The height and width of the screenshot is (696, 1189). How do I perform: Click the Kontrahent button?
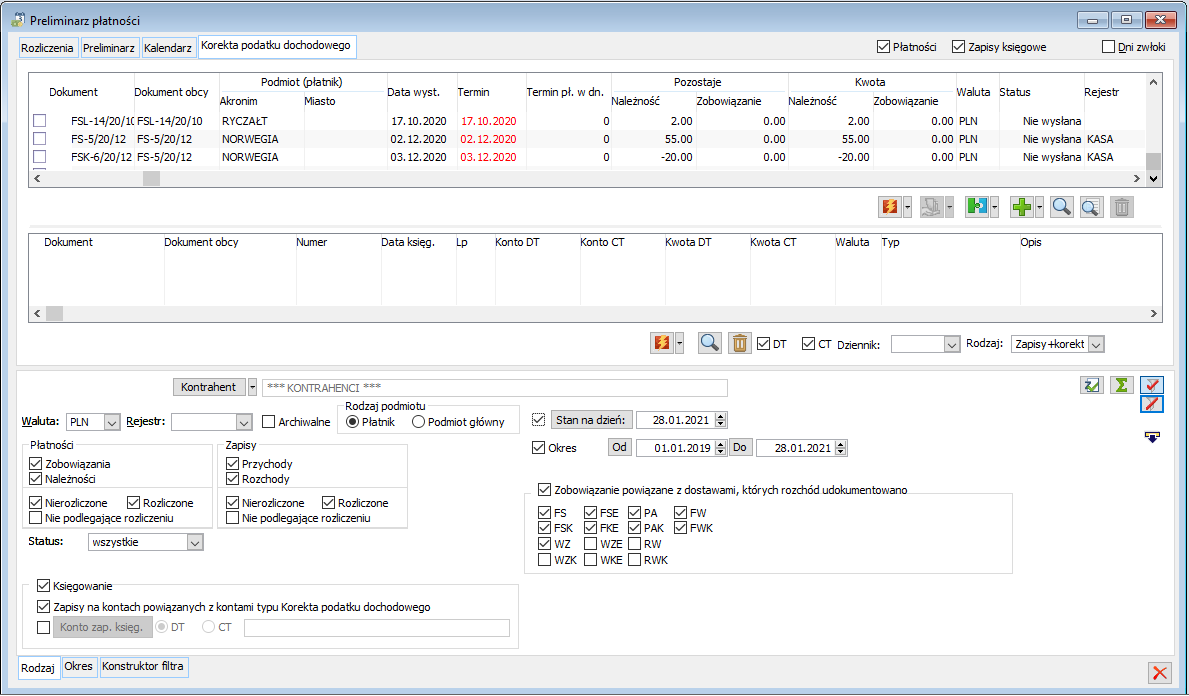(x=209, y=387)
